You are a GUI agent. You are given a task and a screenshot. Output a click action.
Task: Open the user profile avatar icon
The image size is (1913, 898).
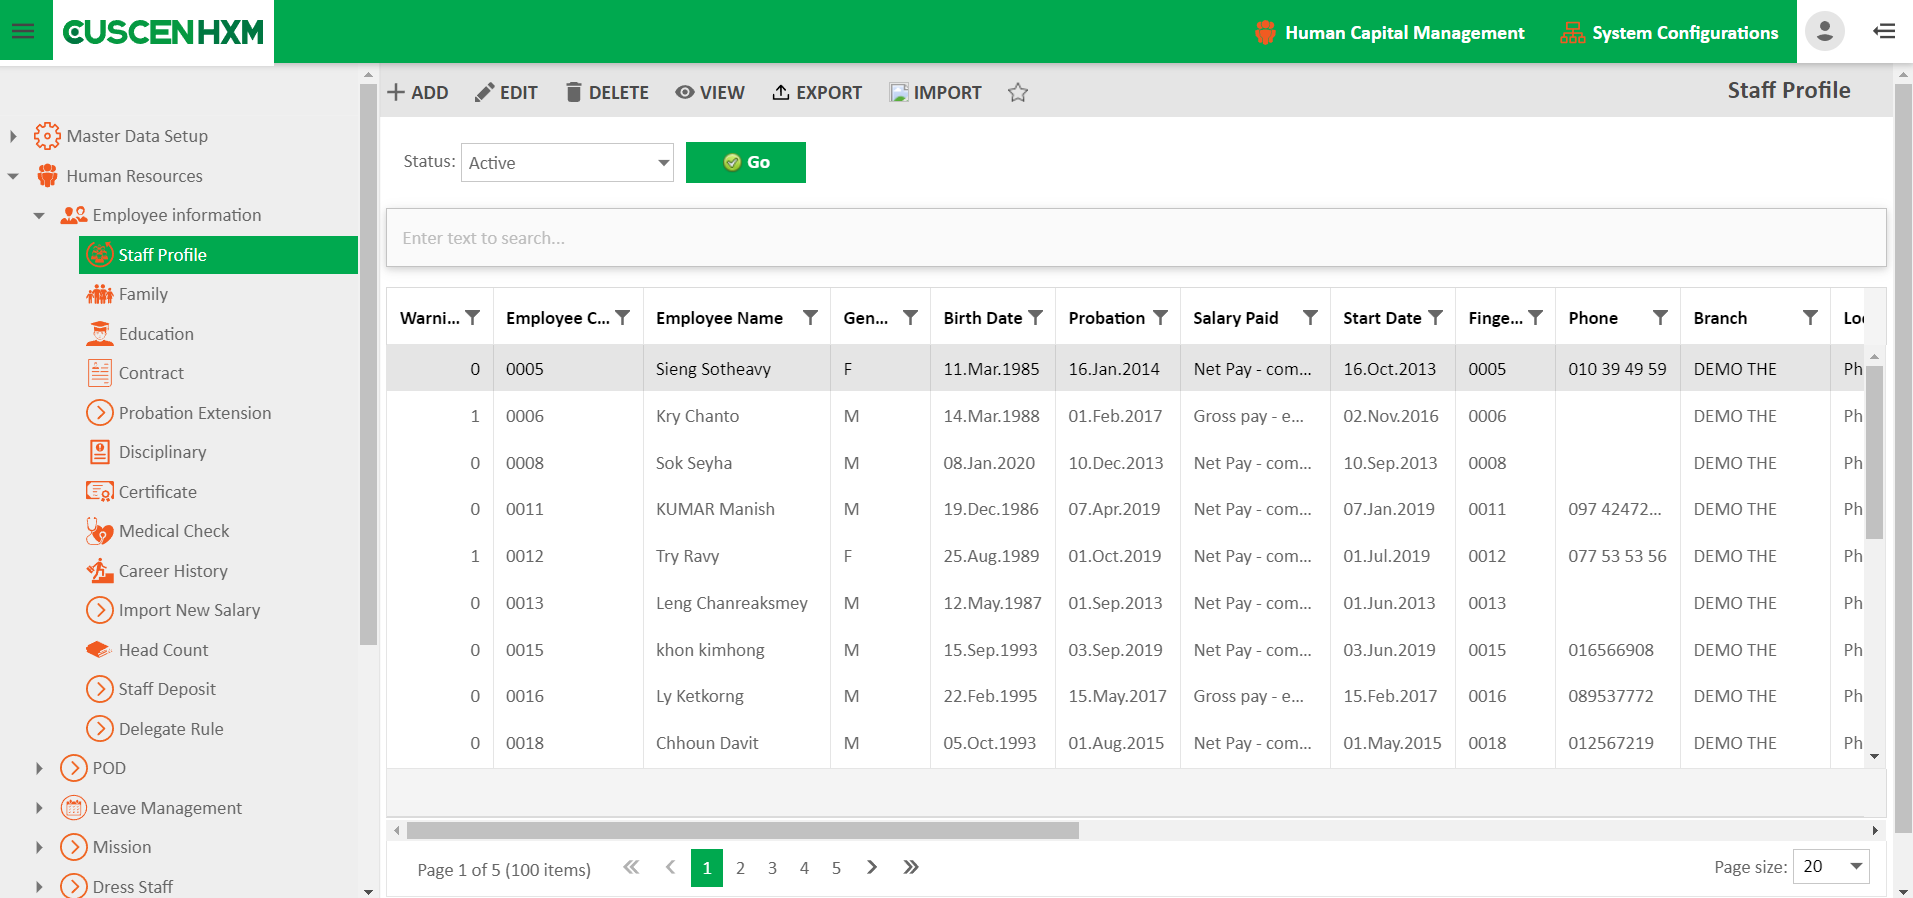tap(1824, 31)
